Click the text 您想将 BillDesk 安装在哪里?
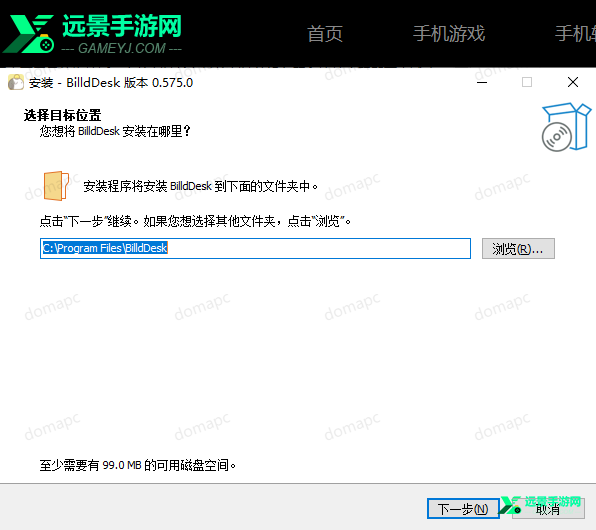Screen dimensions: 596x530 [115, 132]
